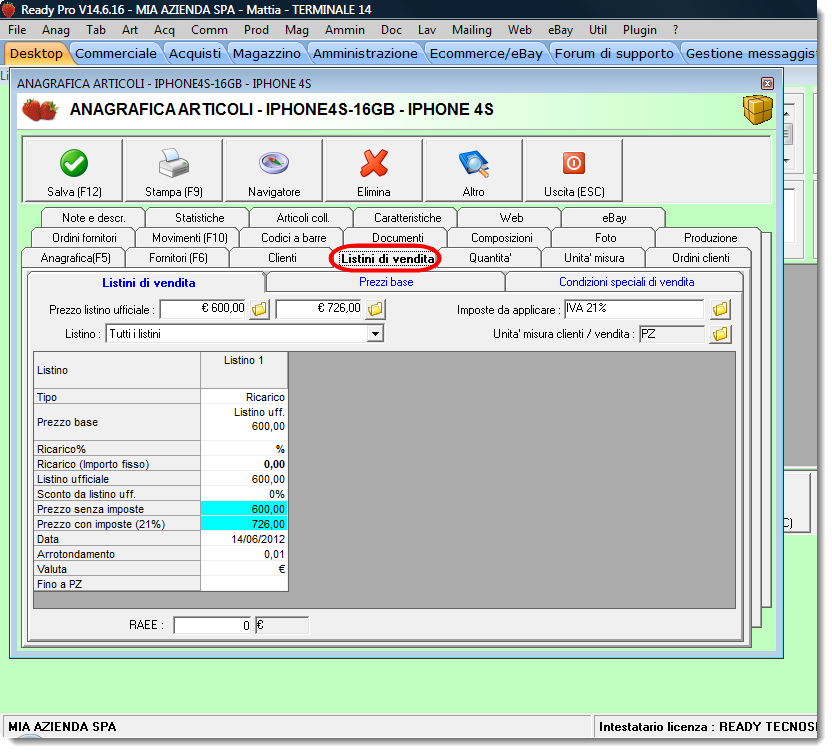Select the Clienti tab
The image size is (832, 753).
point(282,258)
